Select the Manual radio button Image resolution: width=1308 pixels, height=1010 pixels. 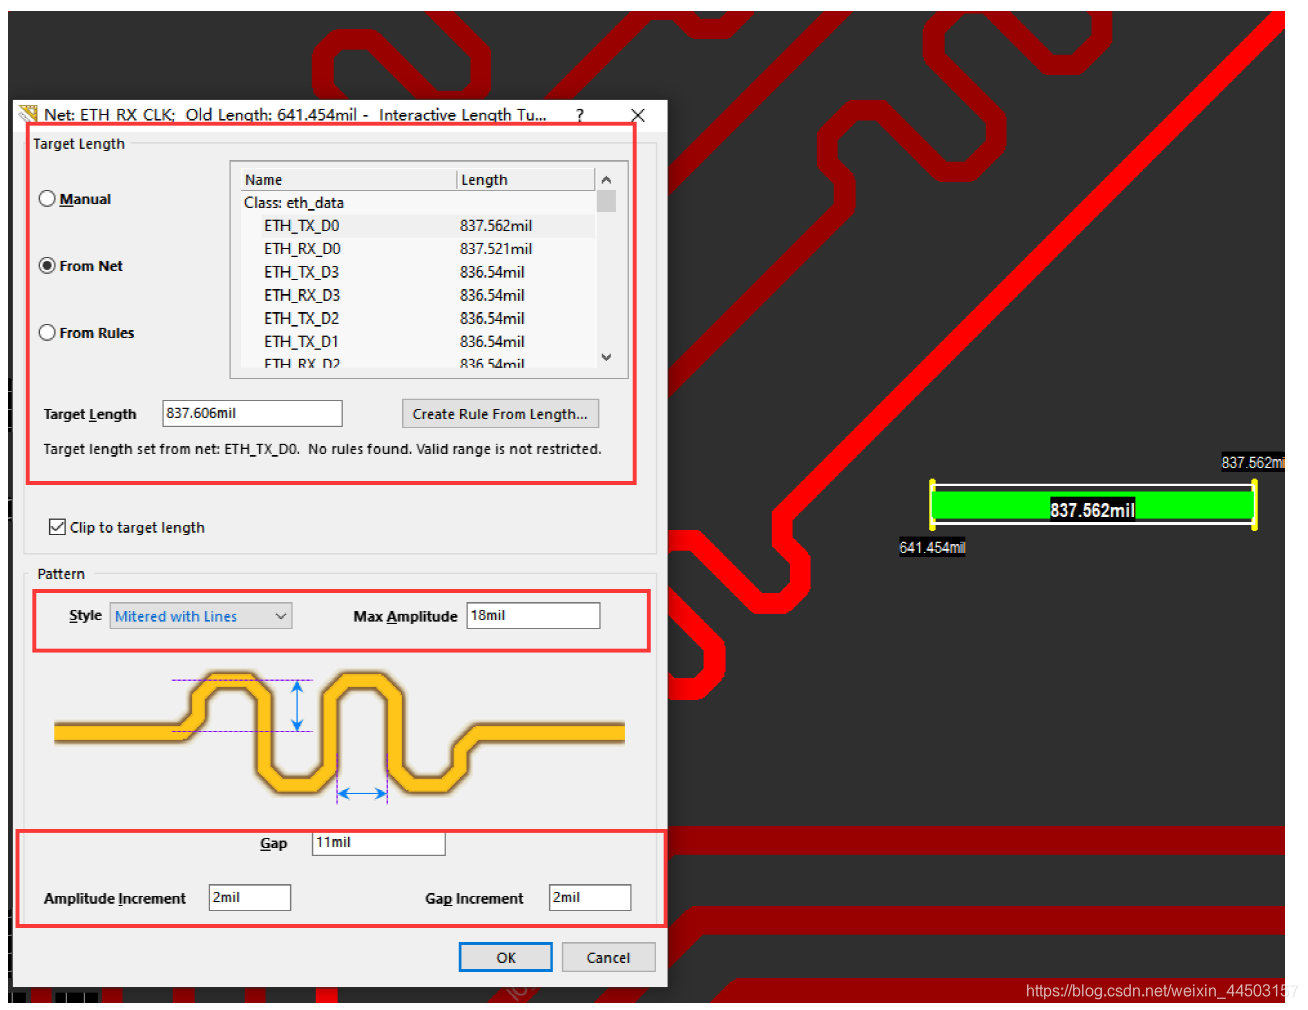click(x=47, y=199)
